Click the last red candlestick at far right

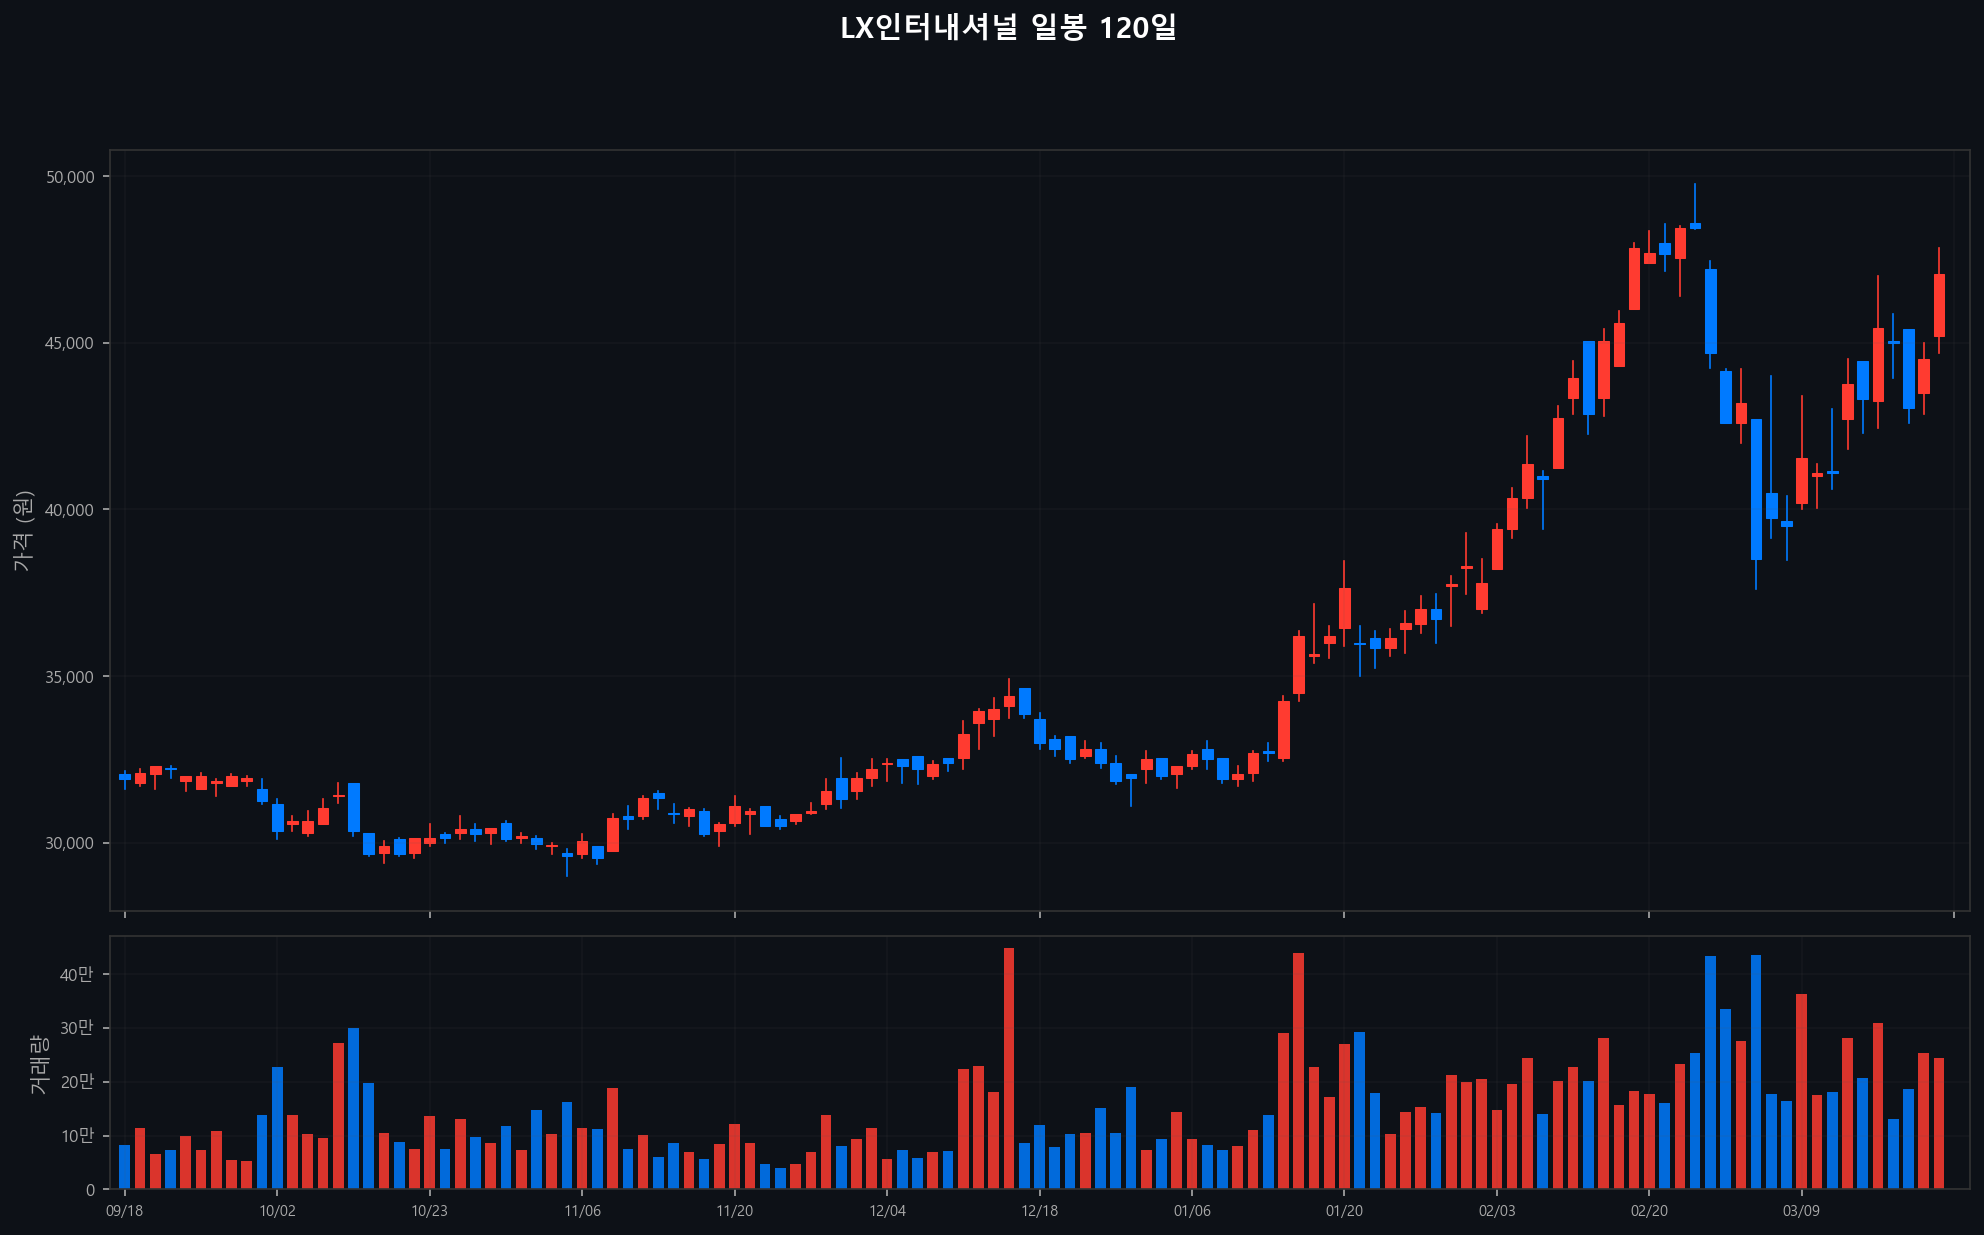pyautogui.click(x=1939, y=305)
